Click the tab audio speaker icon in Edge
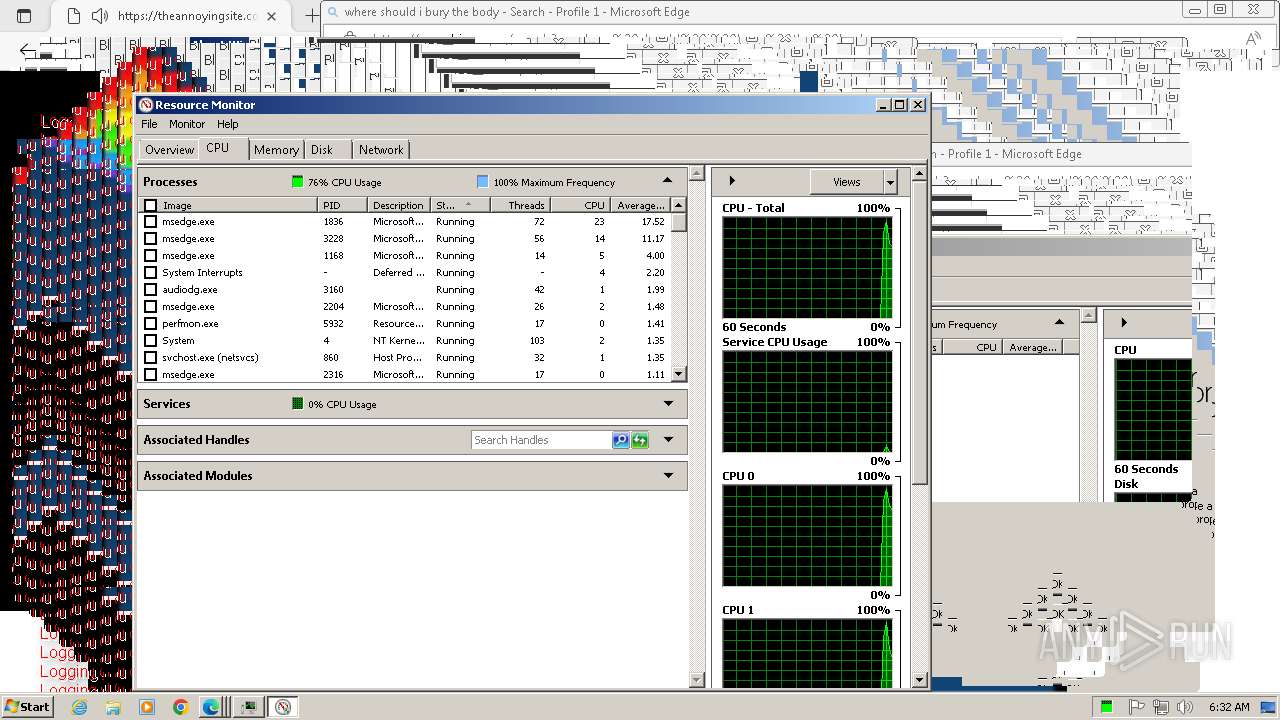Viewport: 1280px width, 720px height. [99, 16]
